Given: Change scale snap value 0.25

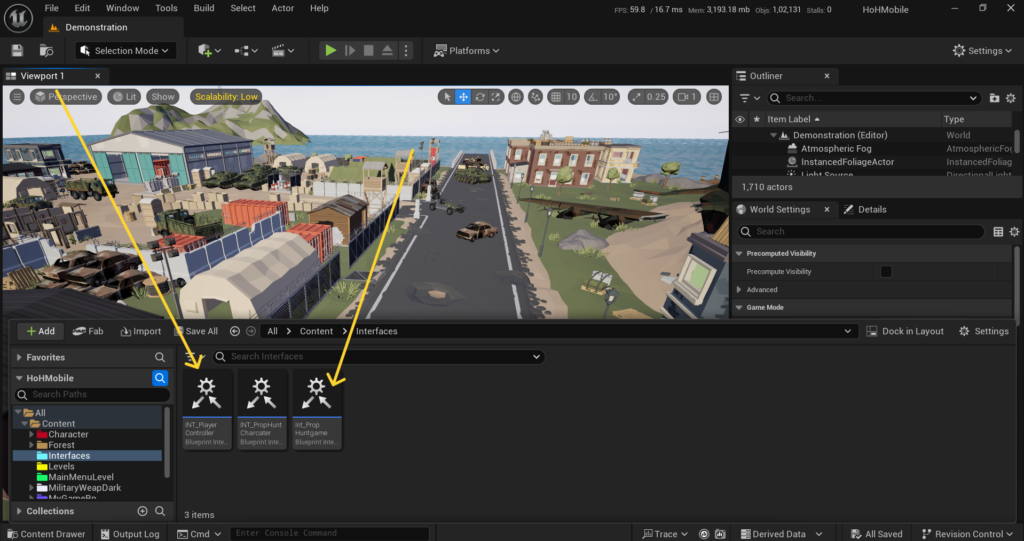Looking at the screenshot, I should [656, 97].
